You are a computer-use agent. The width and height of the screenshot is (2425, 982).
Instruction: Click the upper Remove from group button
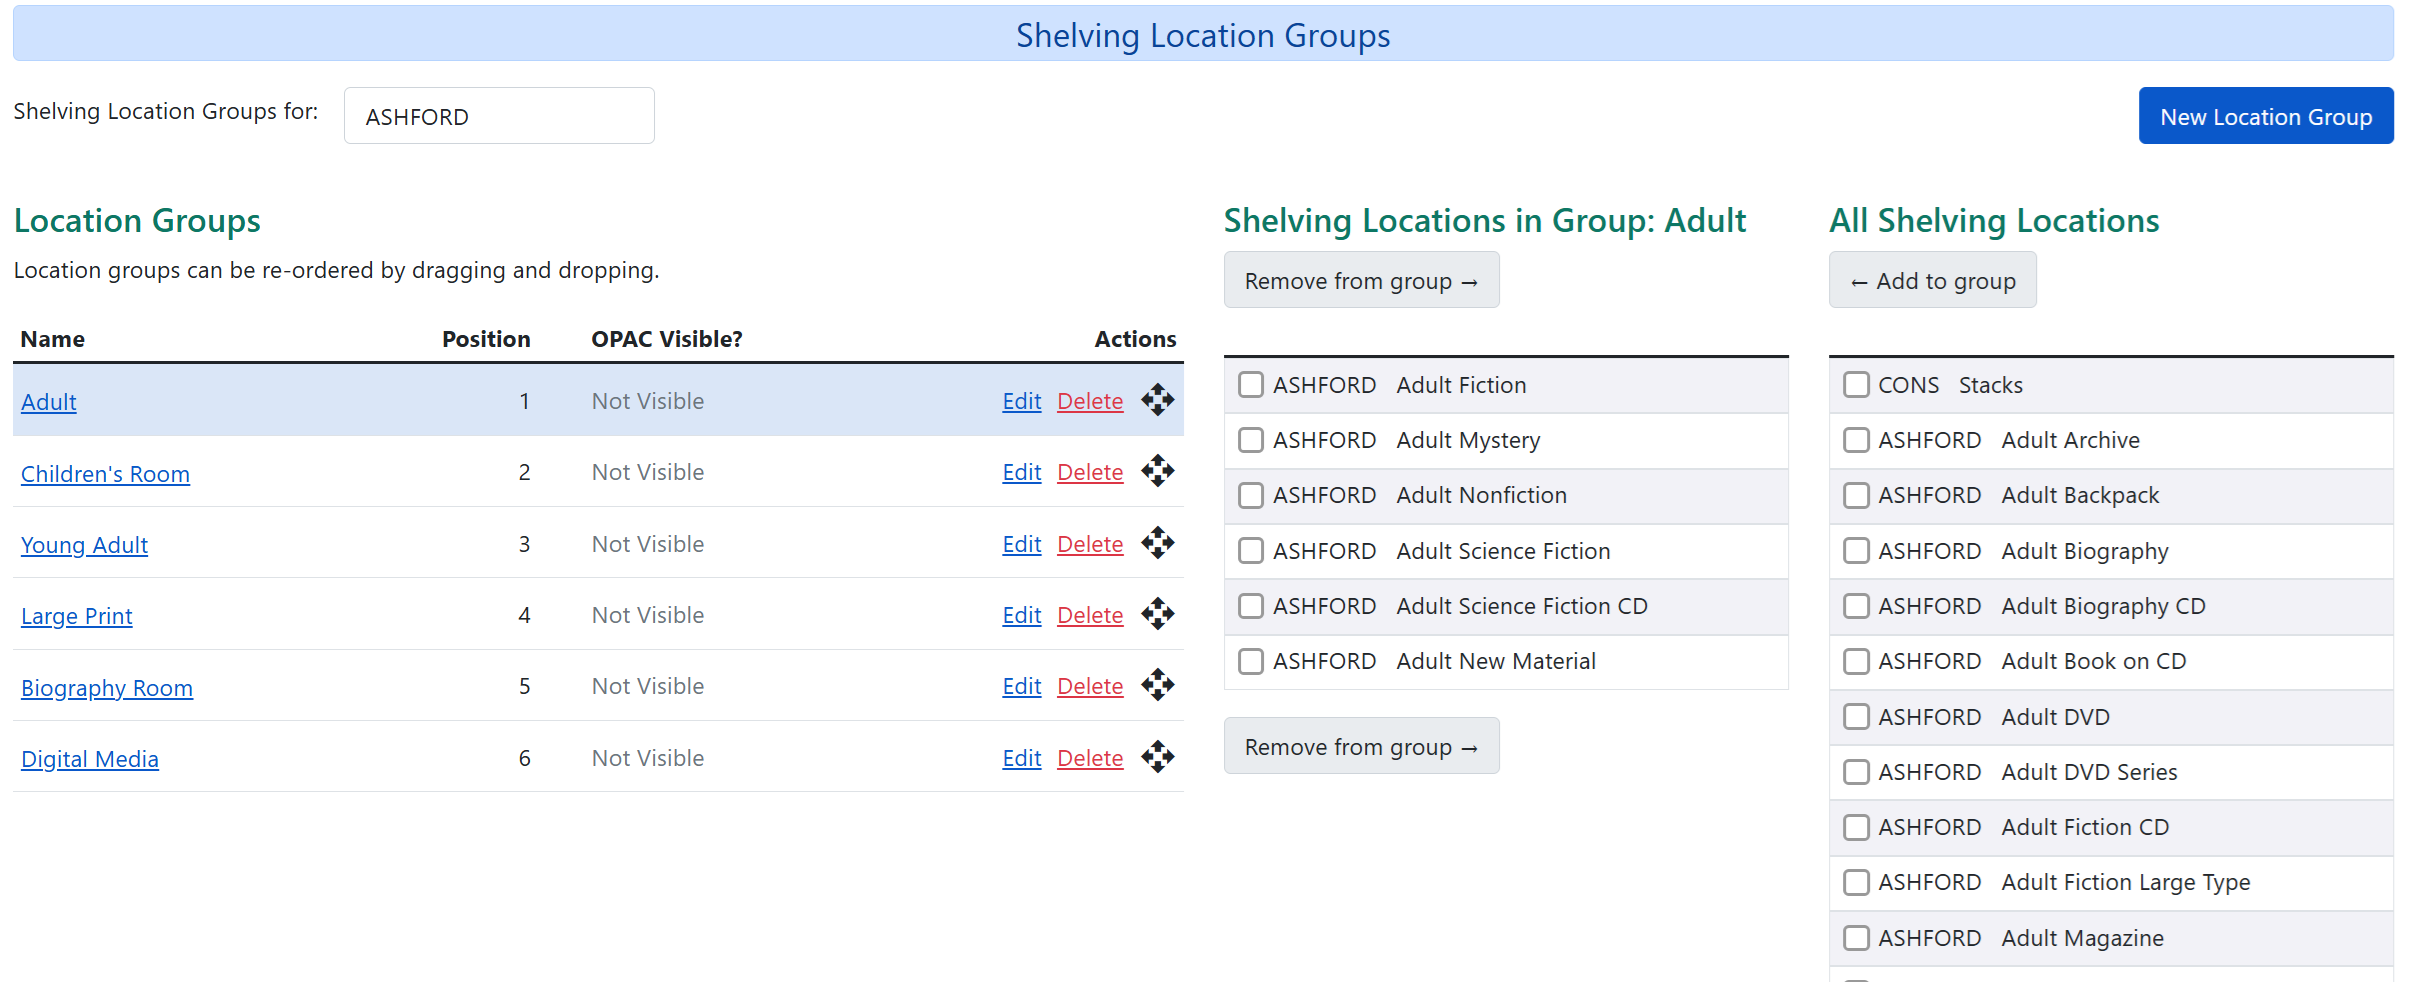pos(1361,280)
